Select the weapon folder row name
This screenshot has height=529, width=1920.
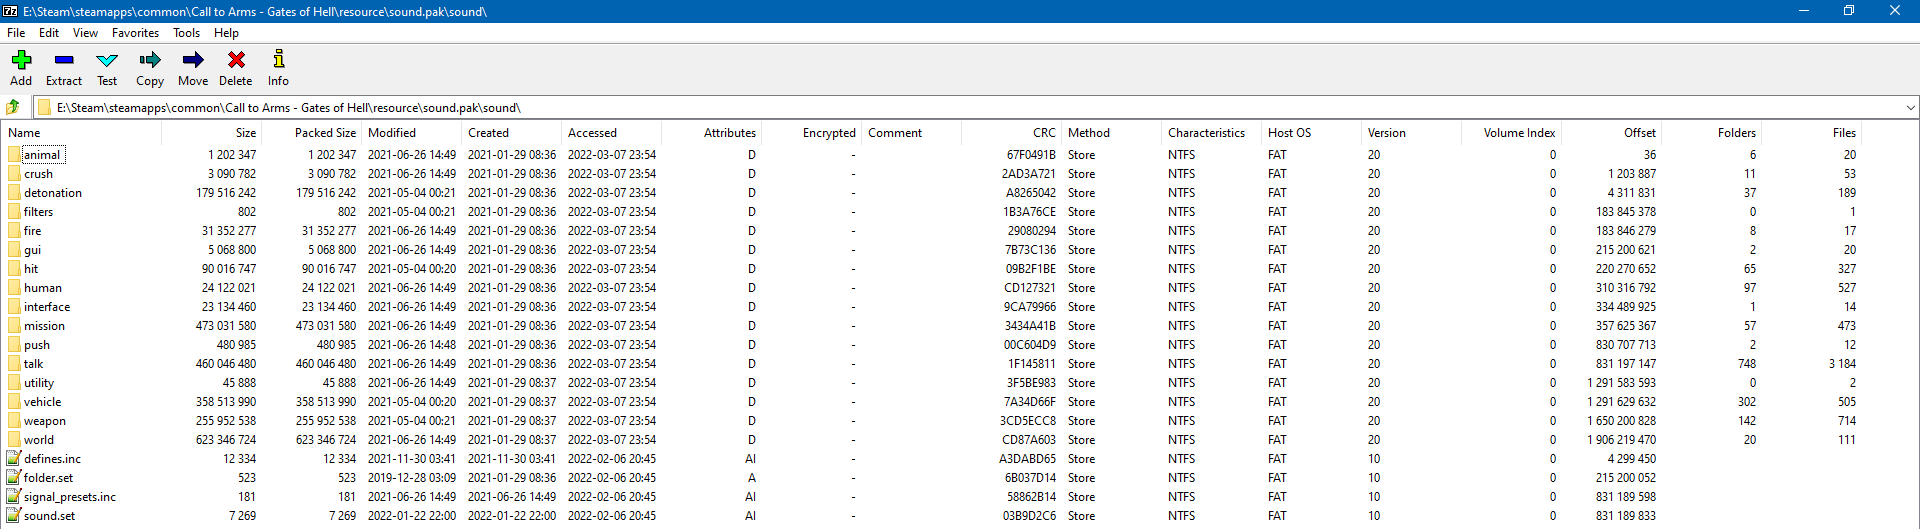click(x=45, y=420)
